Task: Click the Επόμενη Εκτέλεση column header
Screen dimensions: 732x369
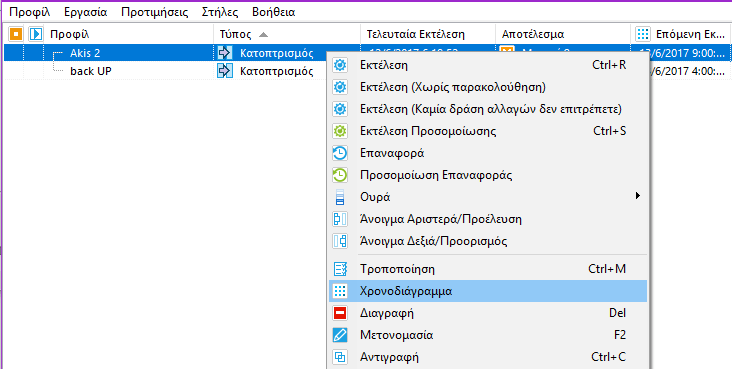Action: (681, 34)
